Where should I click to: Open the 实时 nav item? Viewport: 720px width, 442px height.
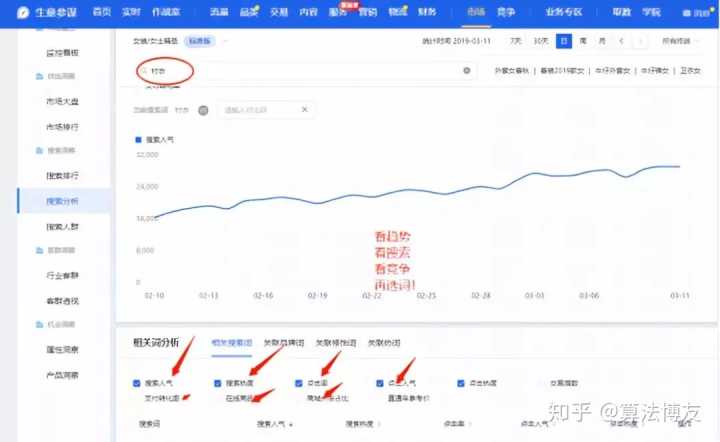pos(131,12)
